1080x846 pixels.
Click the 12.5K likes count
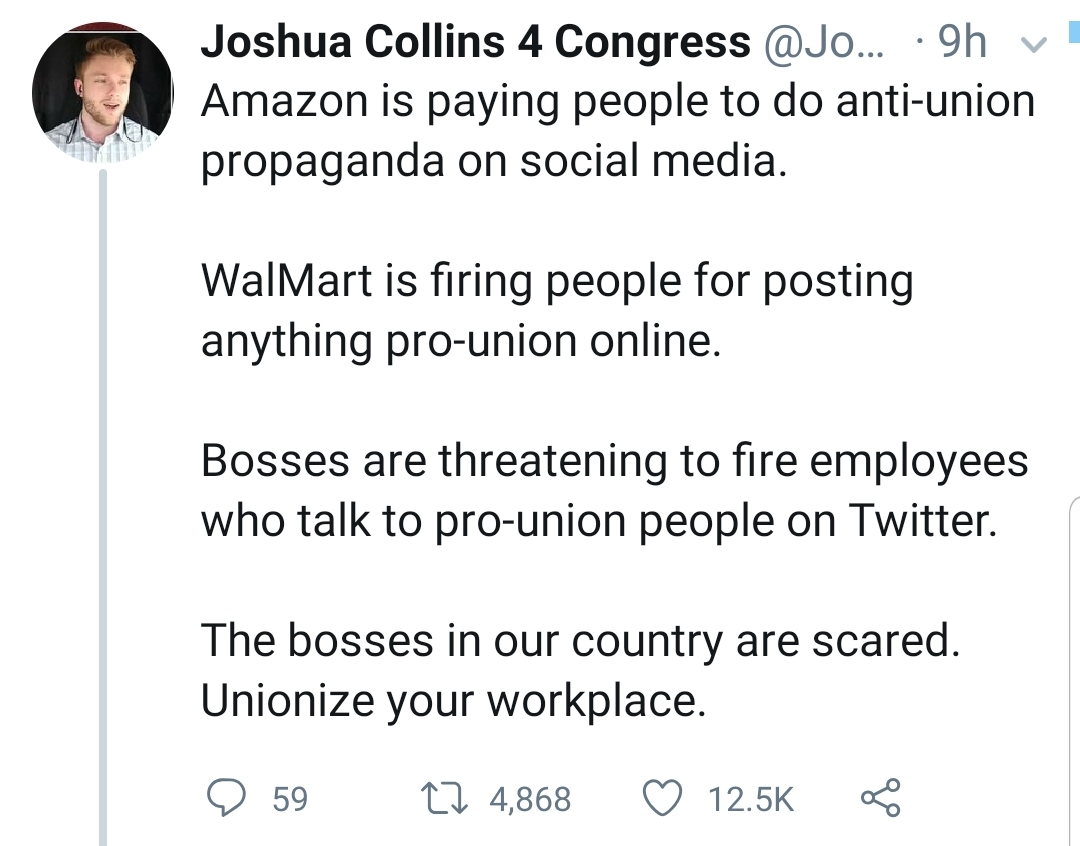click(750, 799)
